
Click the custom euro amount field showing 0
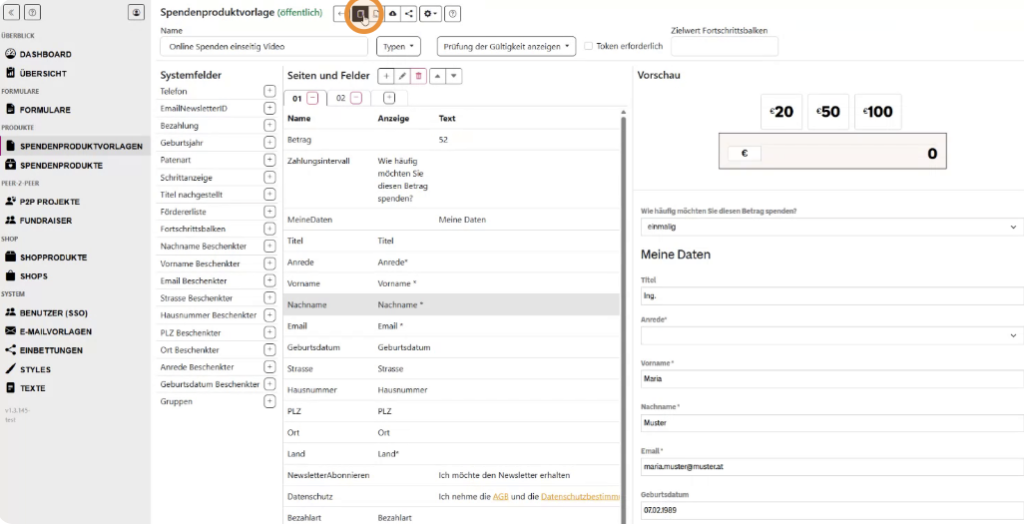(x=832, y=153)
